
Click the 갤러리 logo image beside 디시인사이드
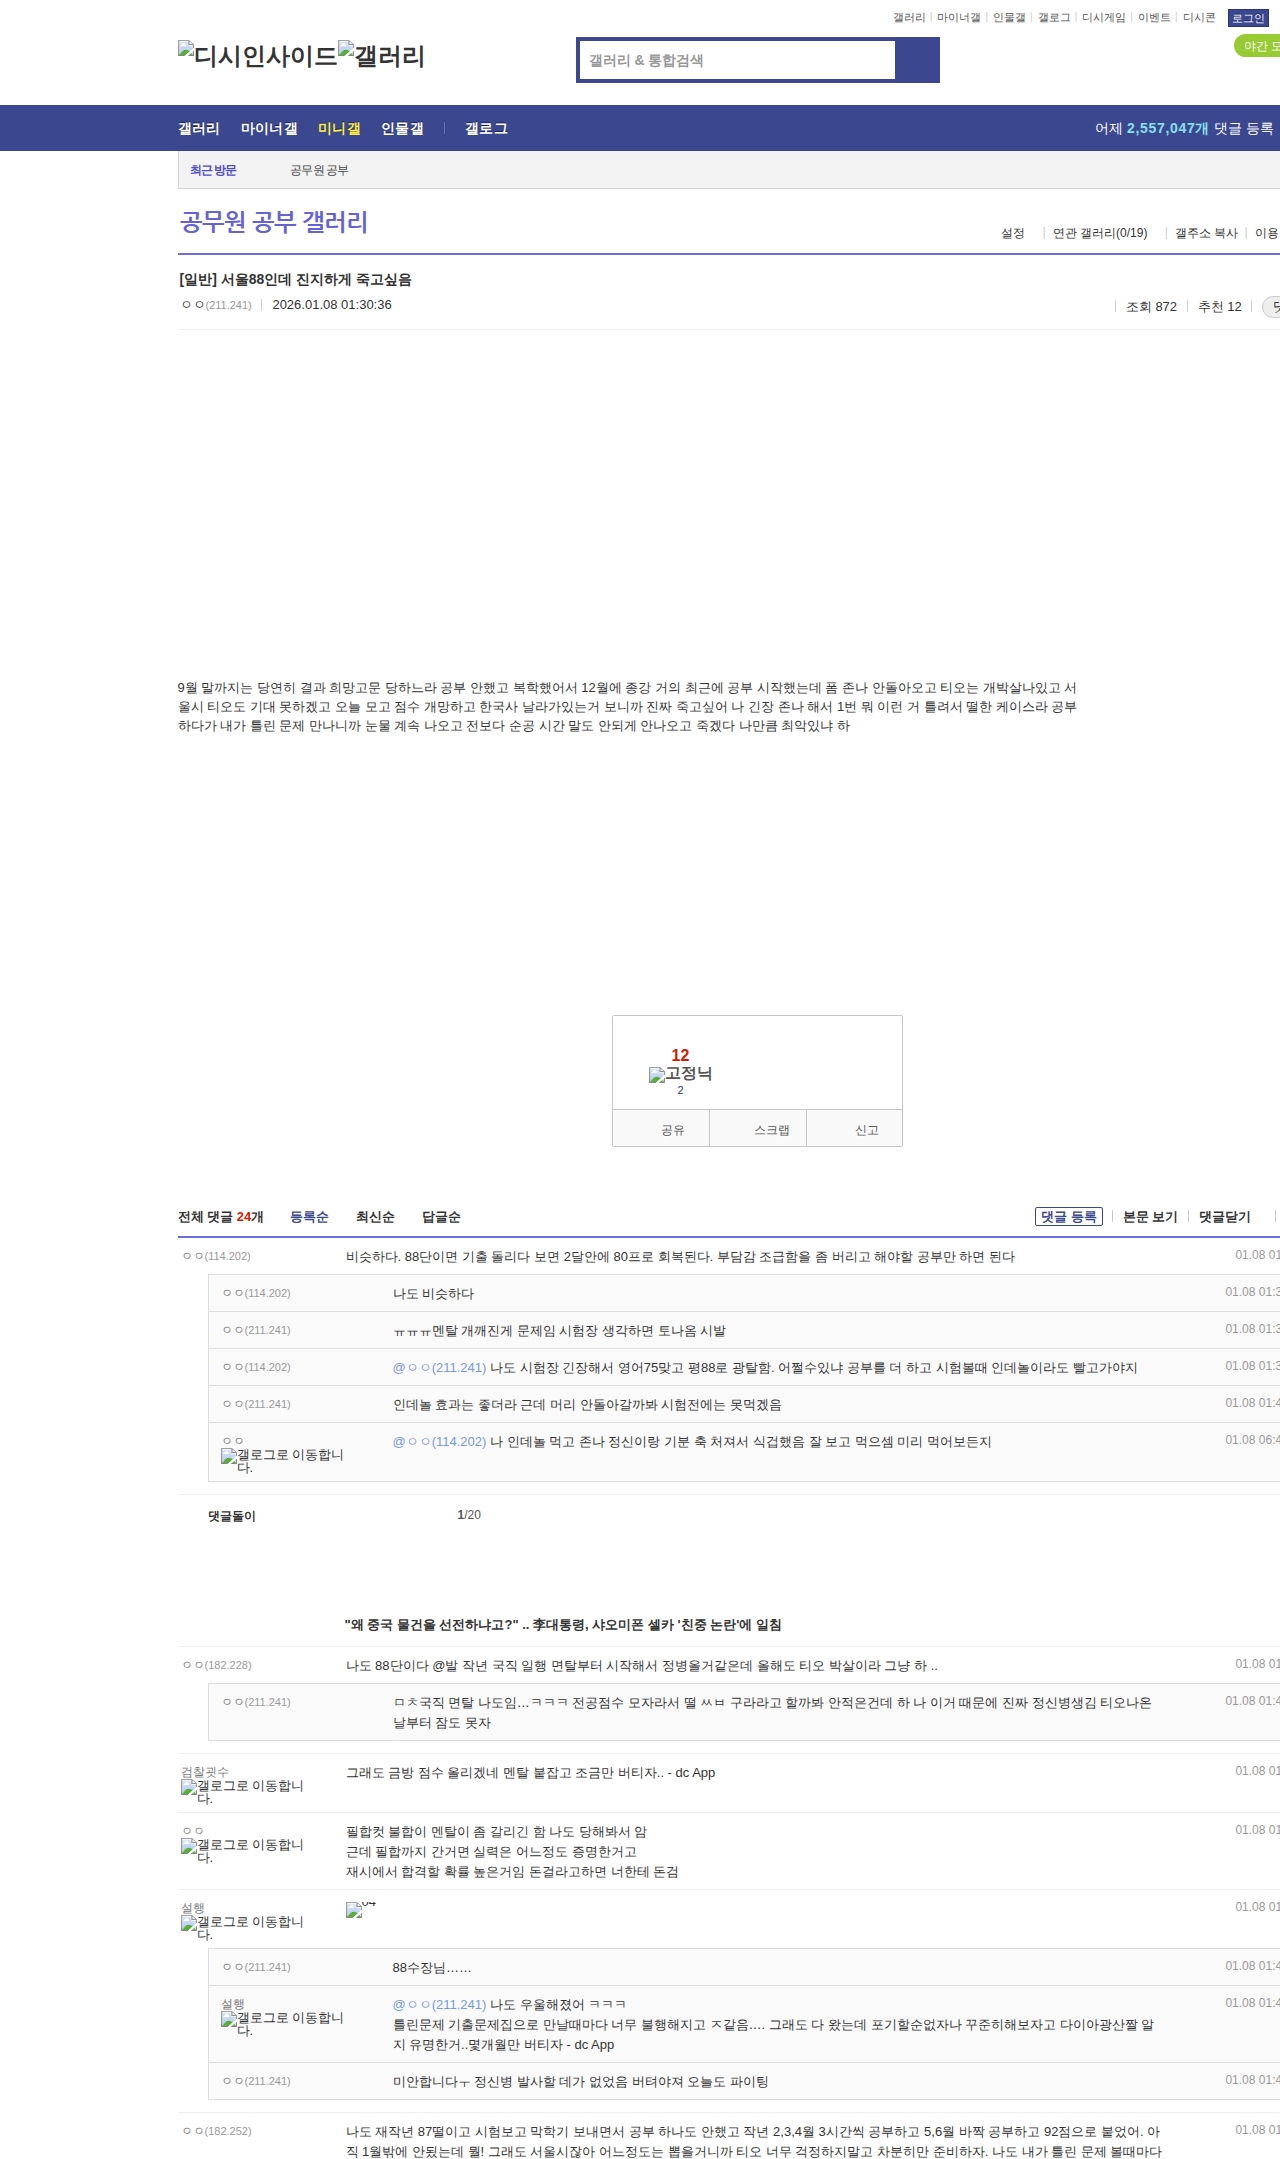[381, 55]
